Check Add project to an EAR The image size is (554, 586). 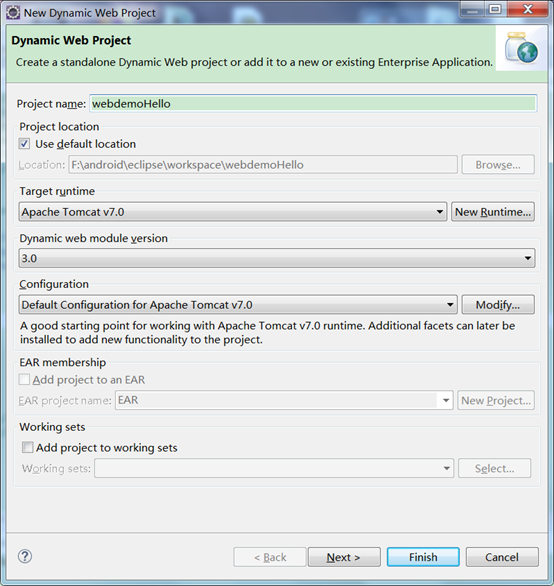24,380
